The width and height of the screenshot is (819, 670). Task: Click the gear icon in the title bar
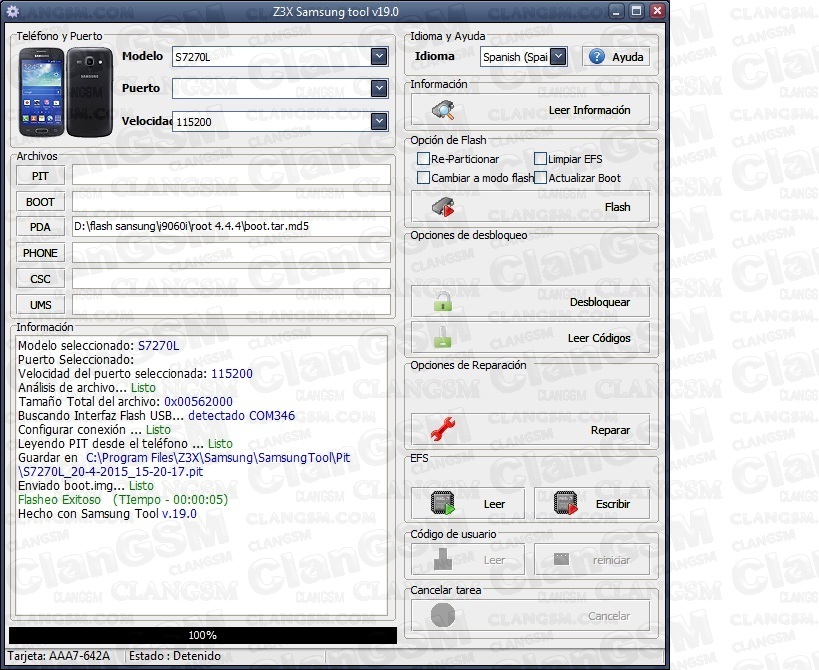pos(13,11)
